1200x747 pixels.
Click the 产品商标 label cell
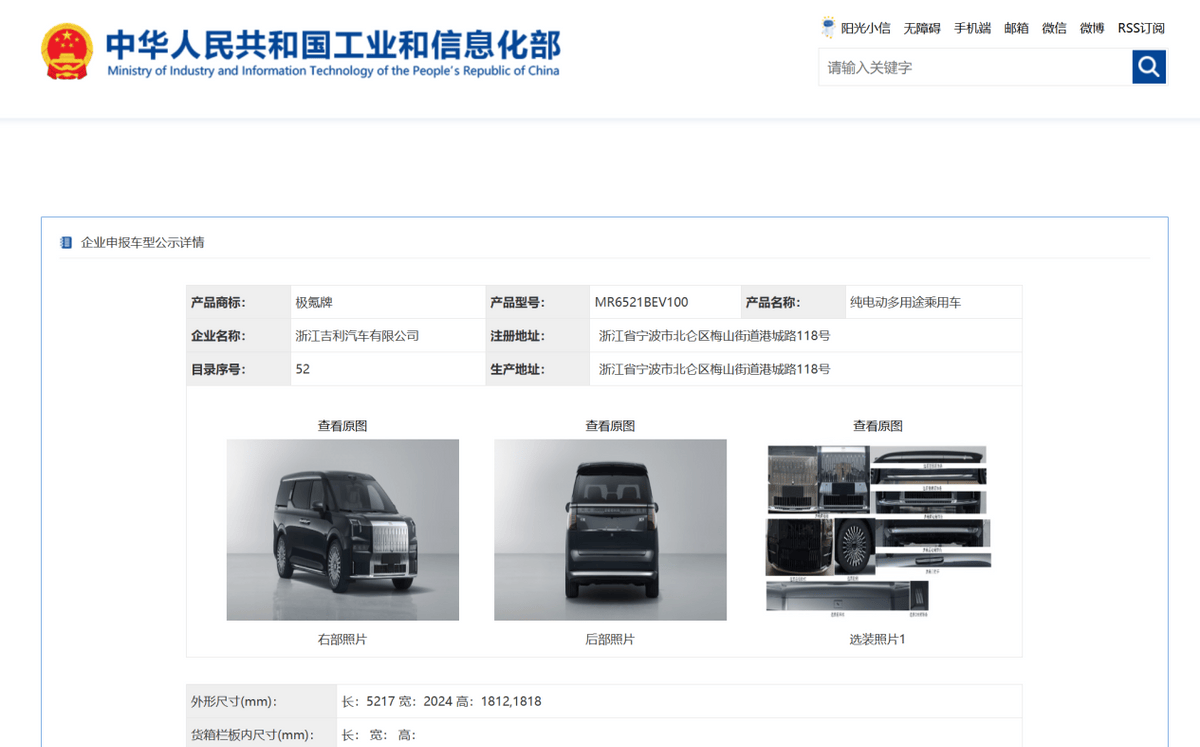click(x=237, y=302)
